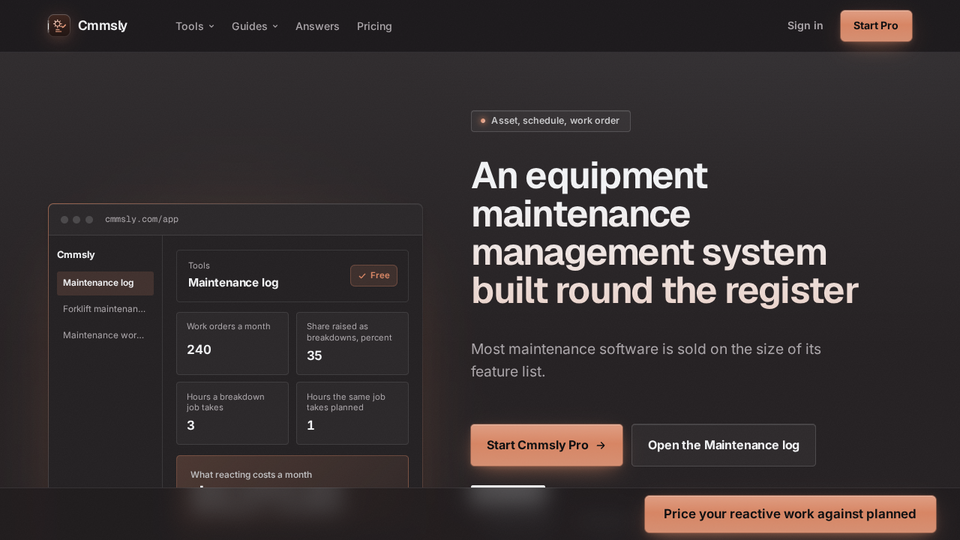Click the Start Pro button
The height and width of the screenshot is (540, 960).
pyautogui.click(x=876, y=26)
